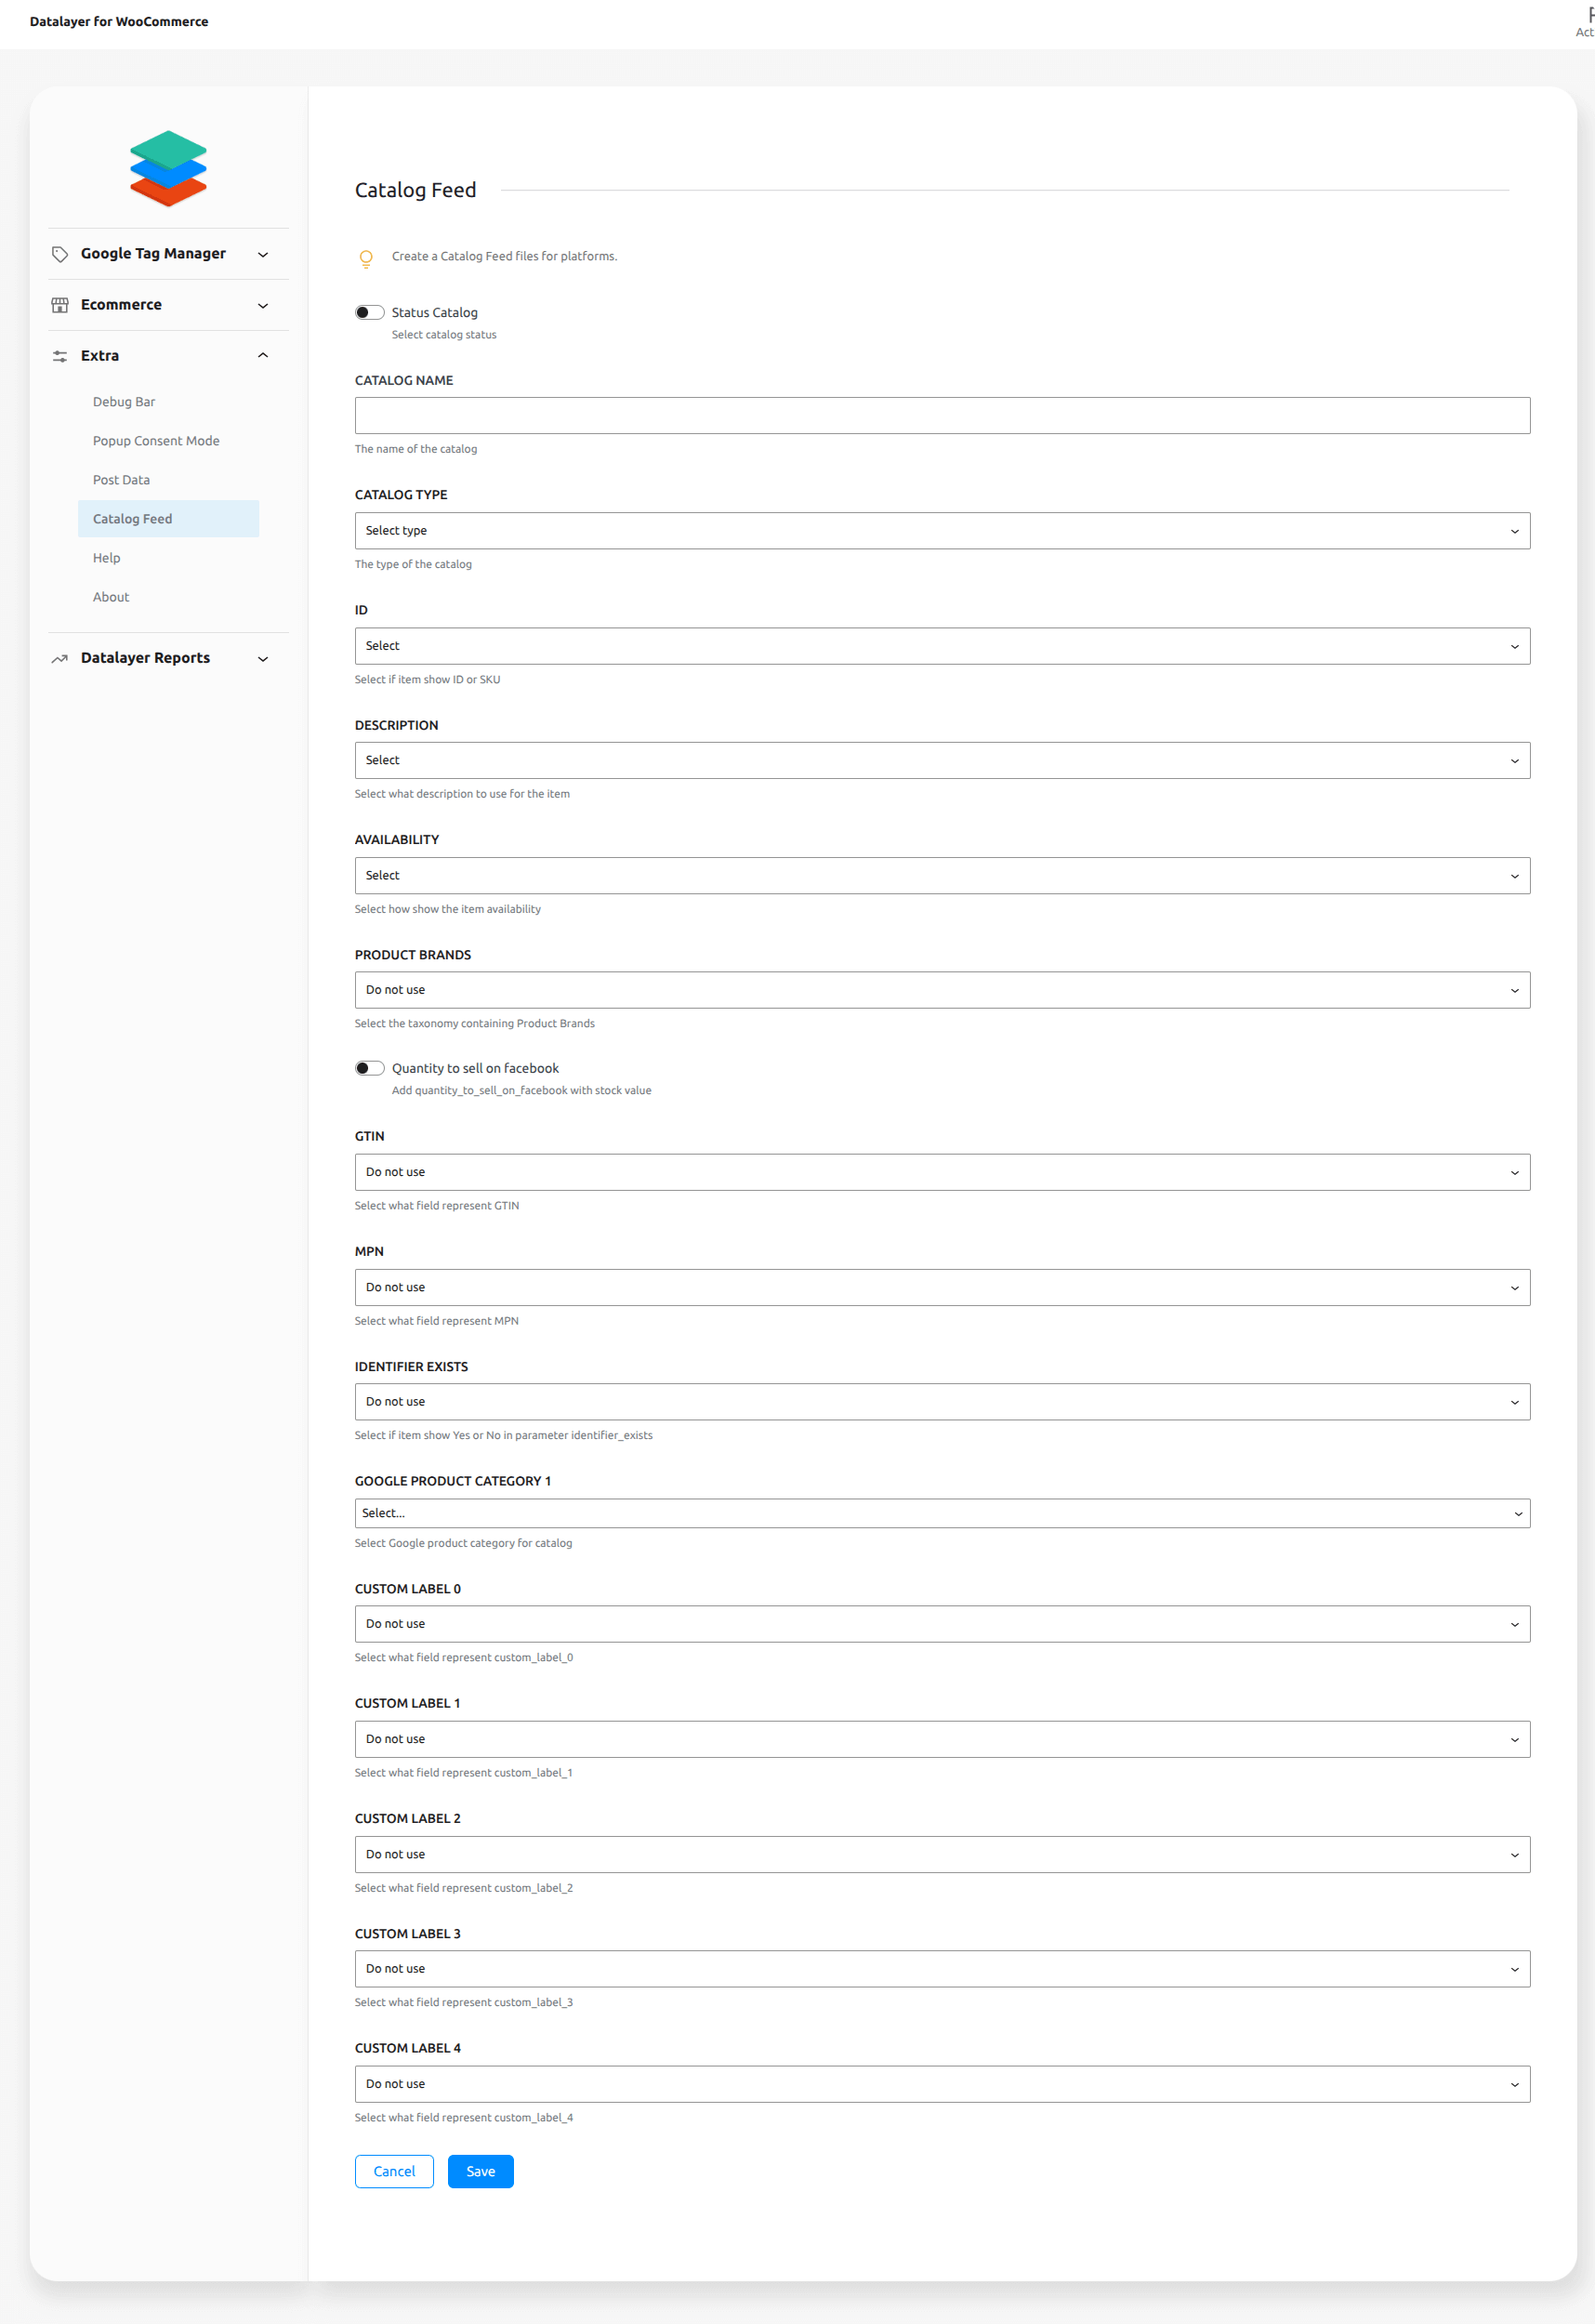Go to Popup Consent Mode page
The width and height of the screenshot is (1595, 2324).
point(156,441)
